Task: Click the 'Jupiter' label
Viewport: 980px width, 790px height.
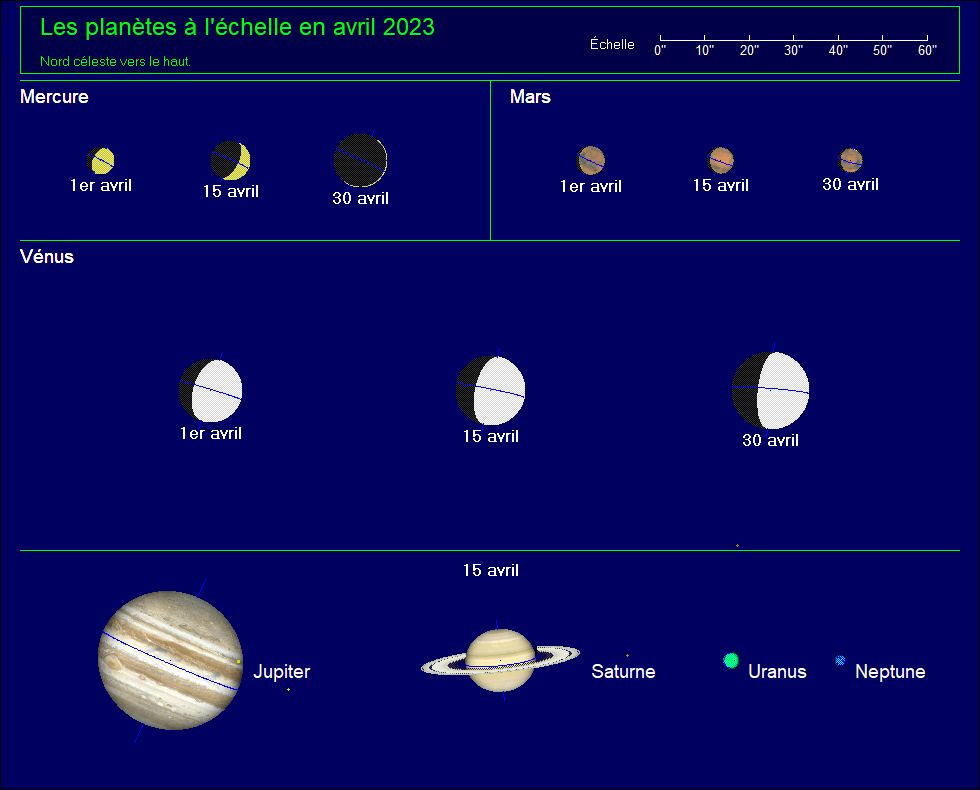Action: (282, 672)
